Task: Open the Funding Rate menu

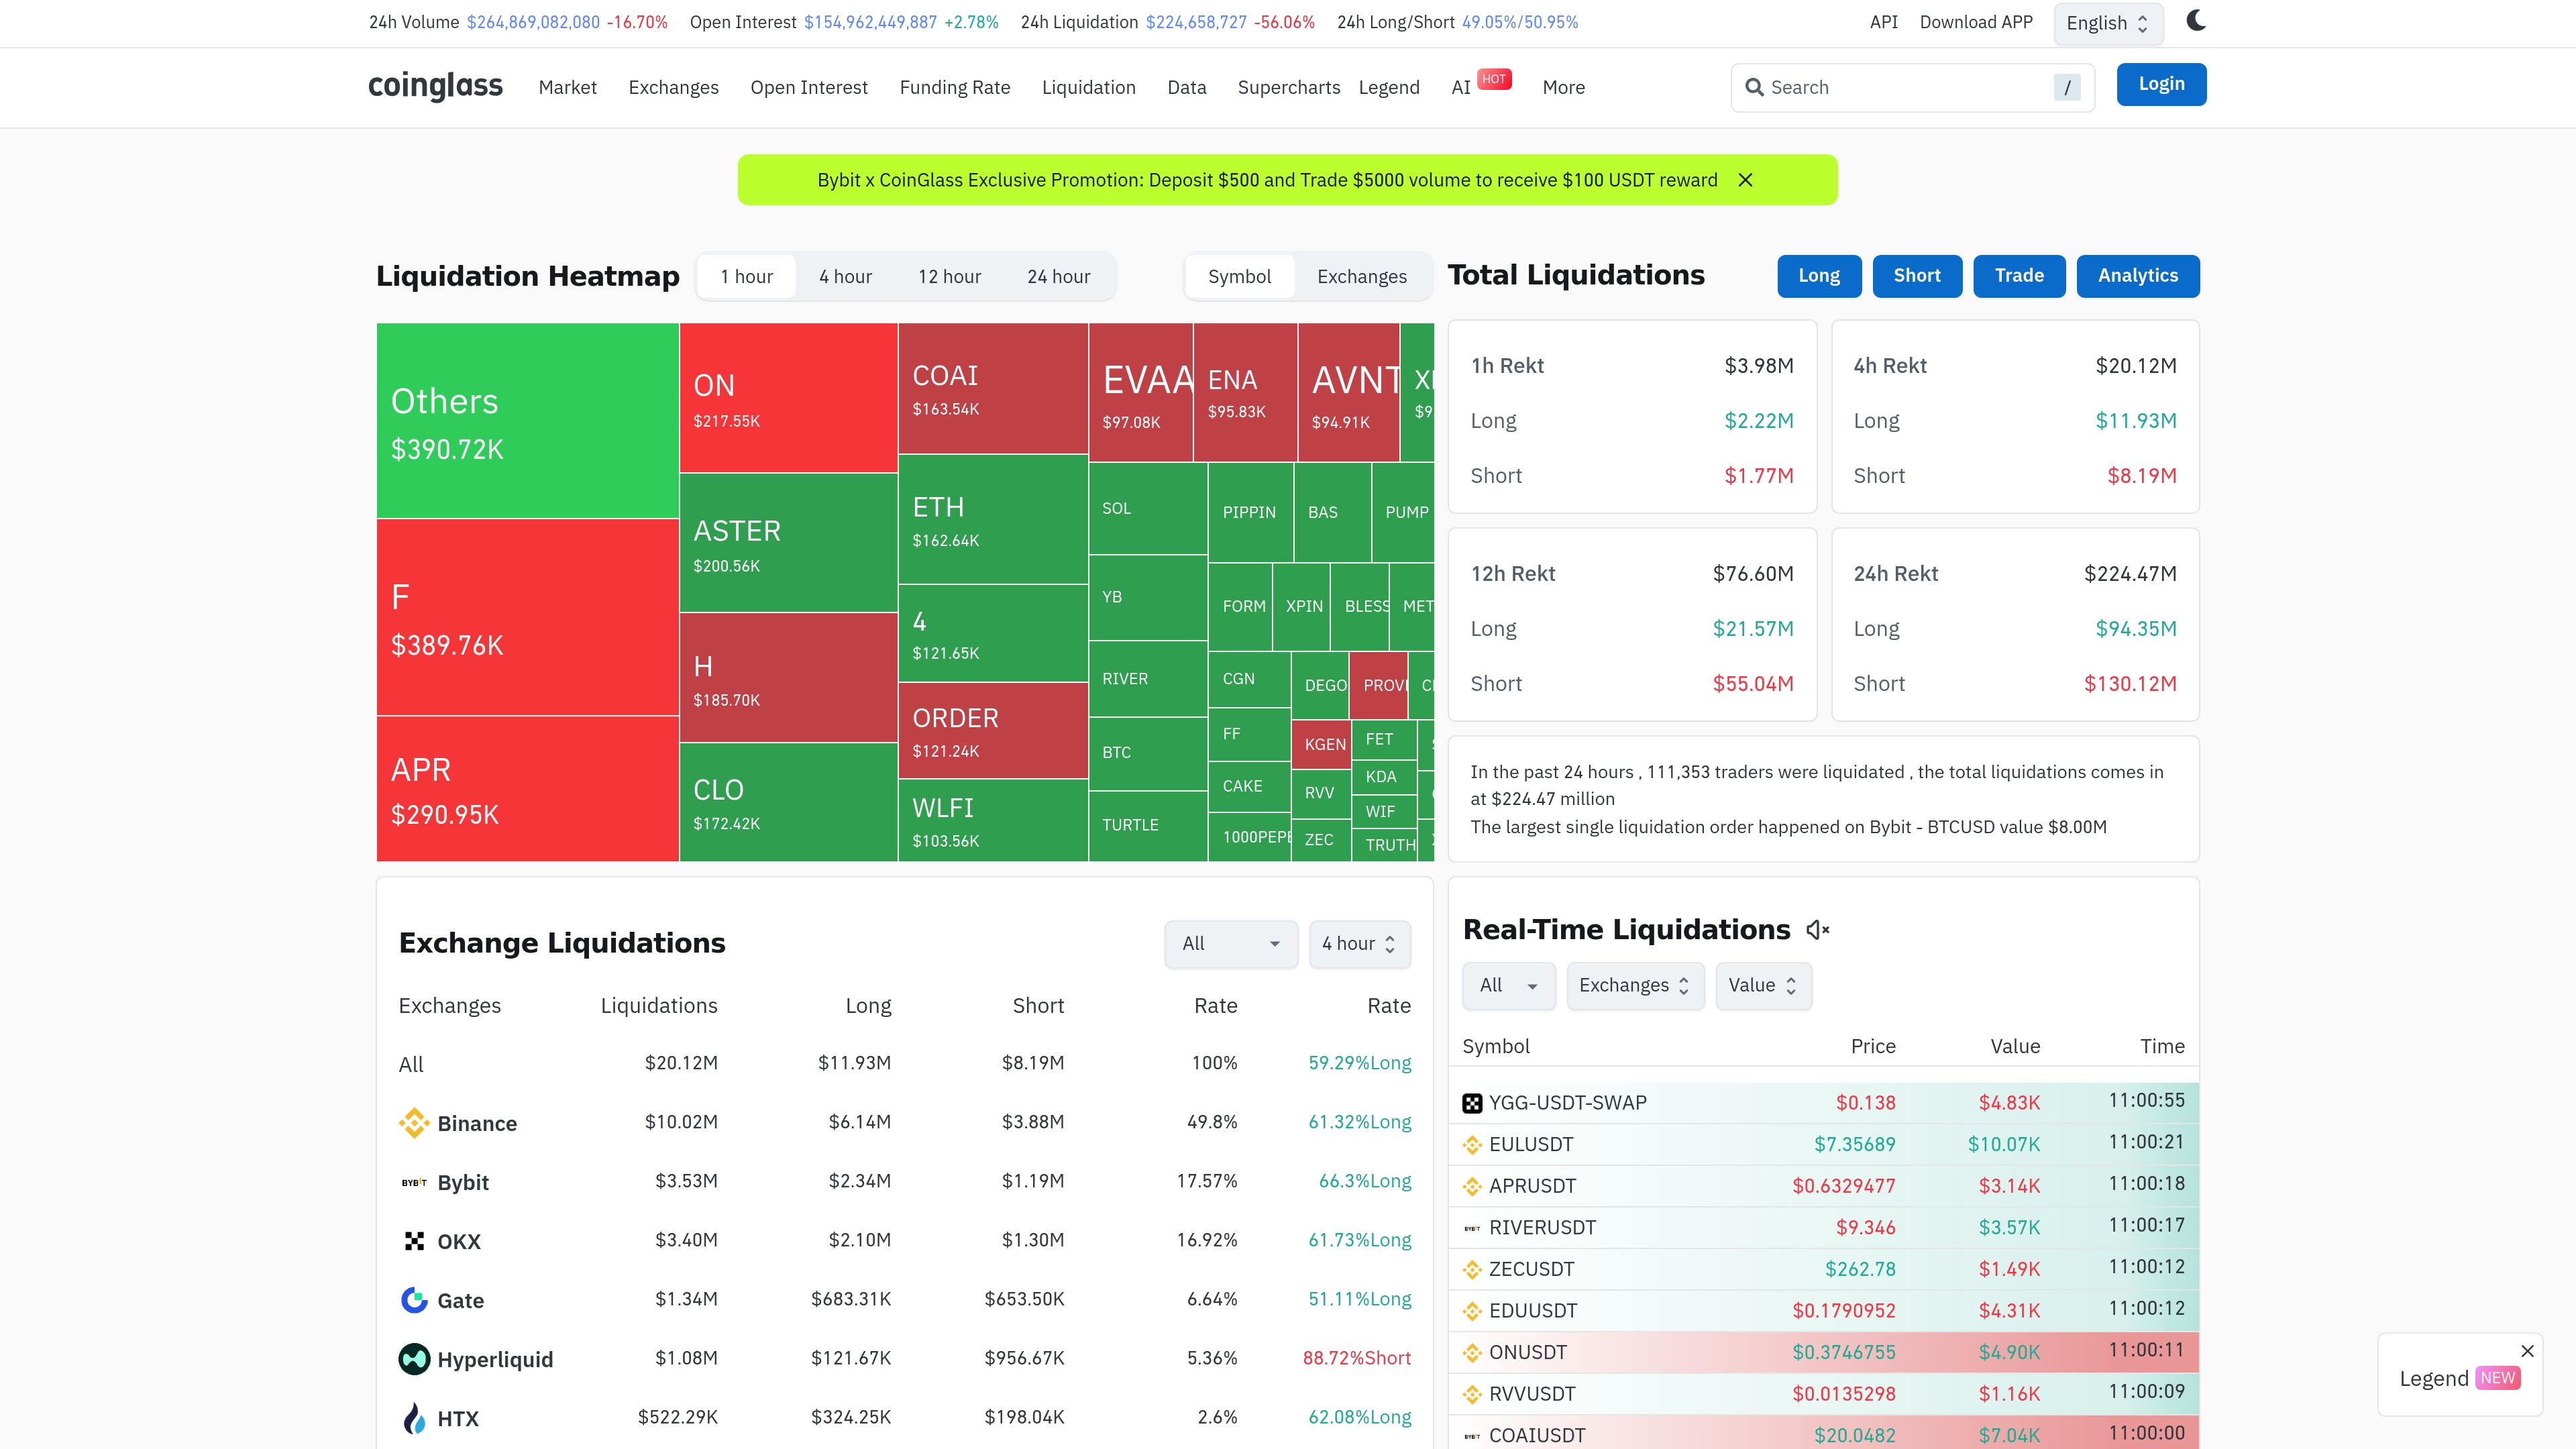Action: coord(954,87)
